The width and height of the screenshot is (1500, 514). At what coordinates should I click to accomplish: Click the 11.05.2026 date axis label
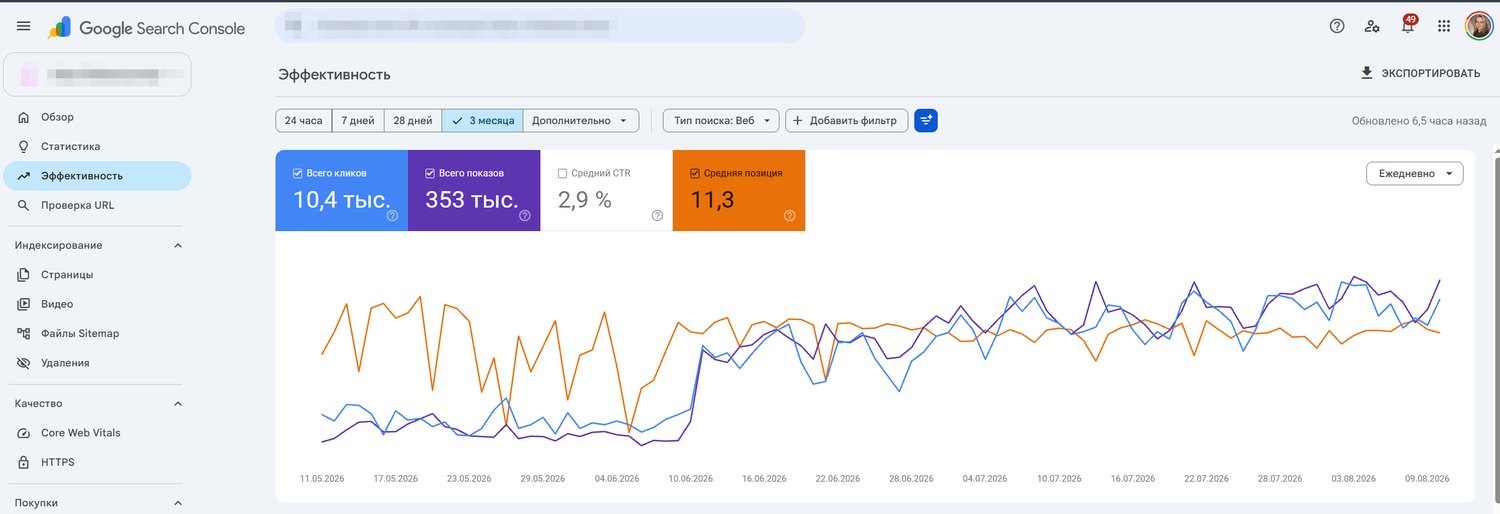pyautogui.click(x=322, y=479)
